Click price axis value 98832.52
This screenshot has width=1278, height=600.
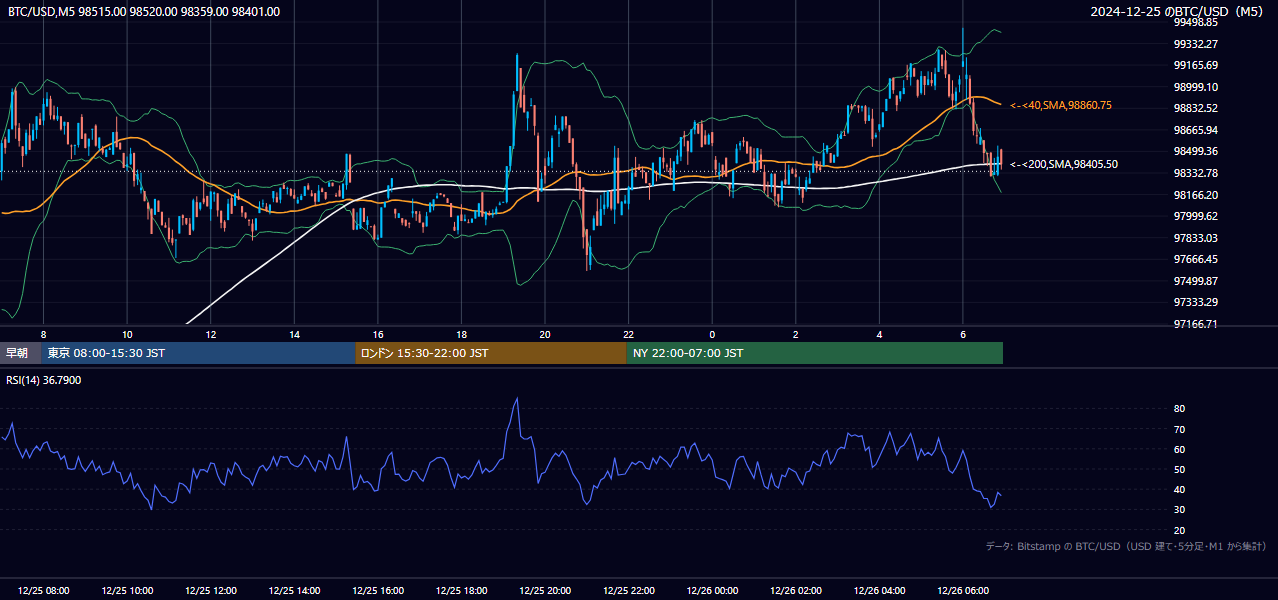1195,108
